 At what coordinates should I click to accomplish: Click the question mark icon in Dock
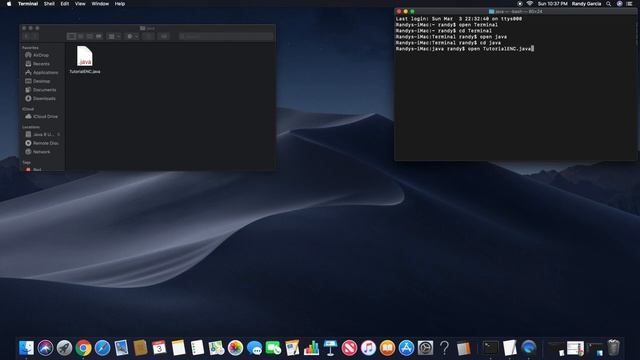(444, 348)
